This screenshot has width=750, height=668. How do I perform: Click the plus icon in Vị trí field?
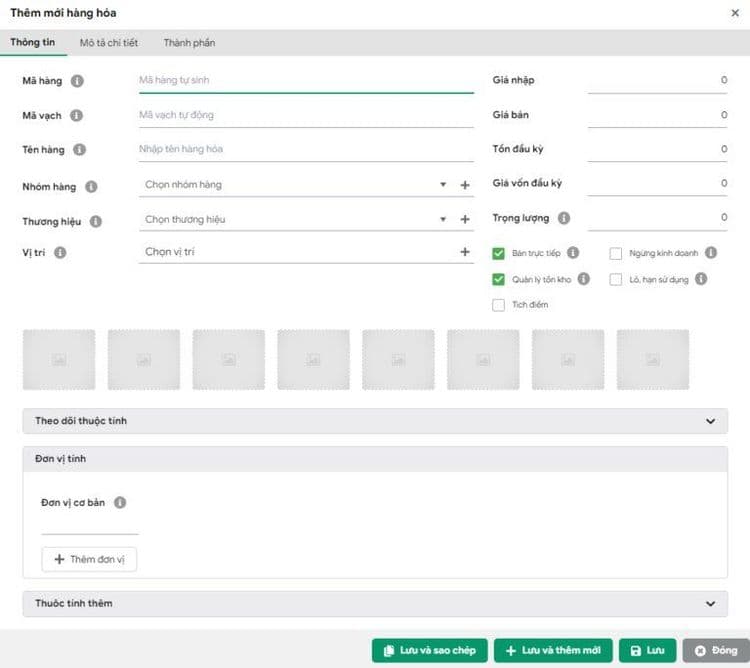point(465,252)
